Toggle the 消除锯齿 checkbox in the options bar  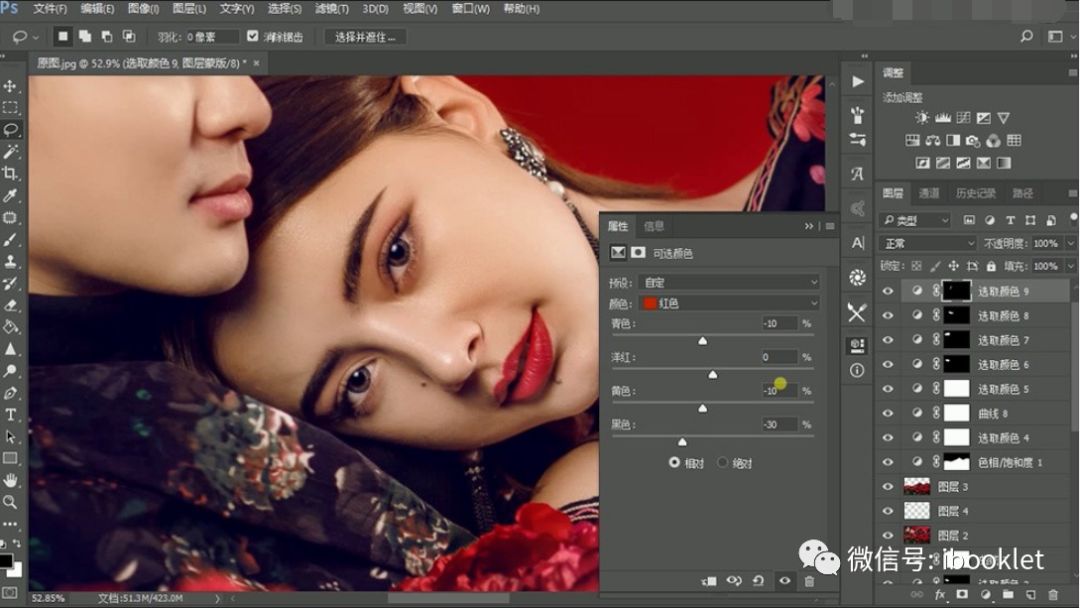pyautogui.click(x=253, y=36)
